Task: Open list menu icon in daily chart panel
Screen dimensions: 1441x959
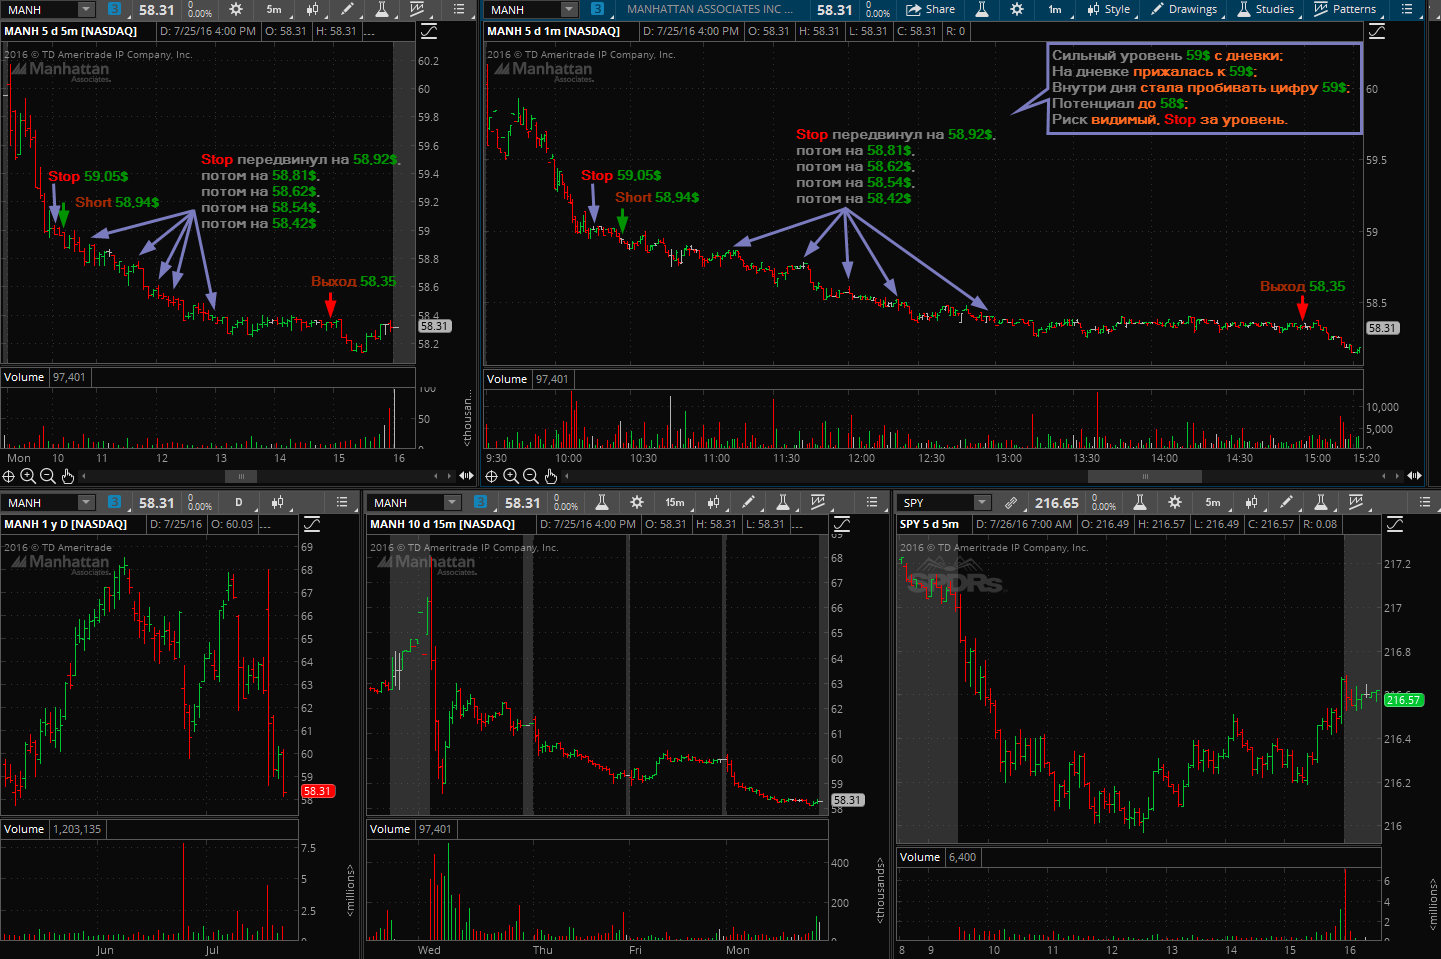Action: pyautogui.click(x=342, y=502)
